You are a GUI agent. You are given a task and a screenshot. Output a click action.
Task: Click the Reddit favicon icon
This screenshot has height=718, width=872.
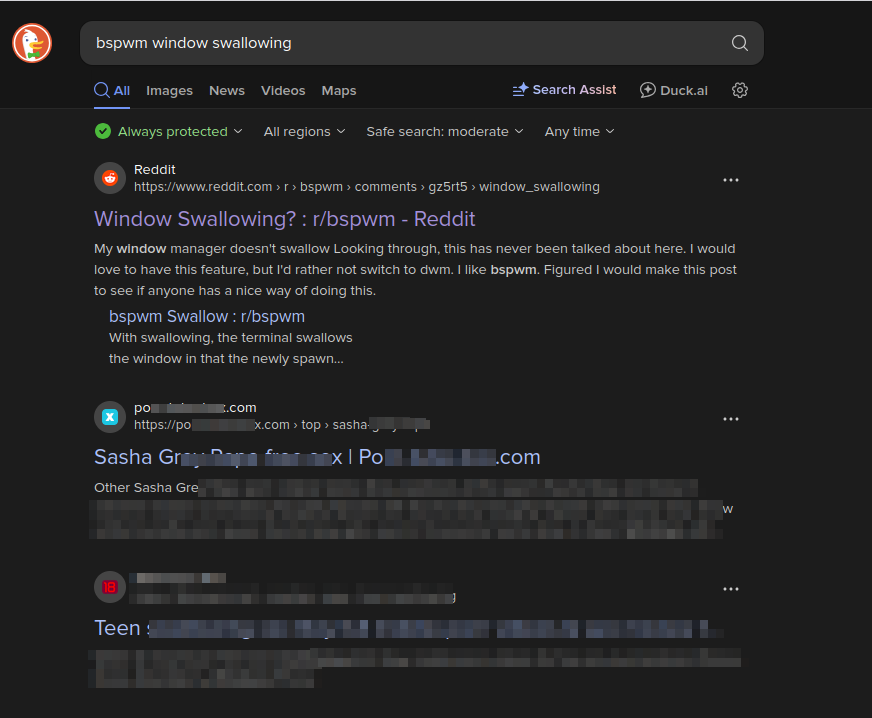click(x=110, y=178)
